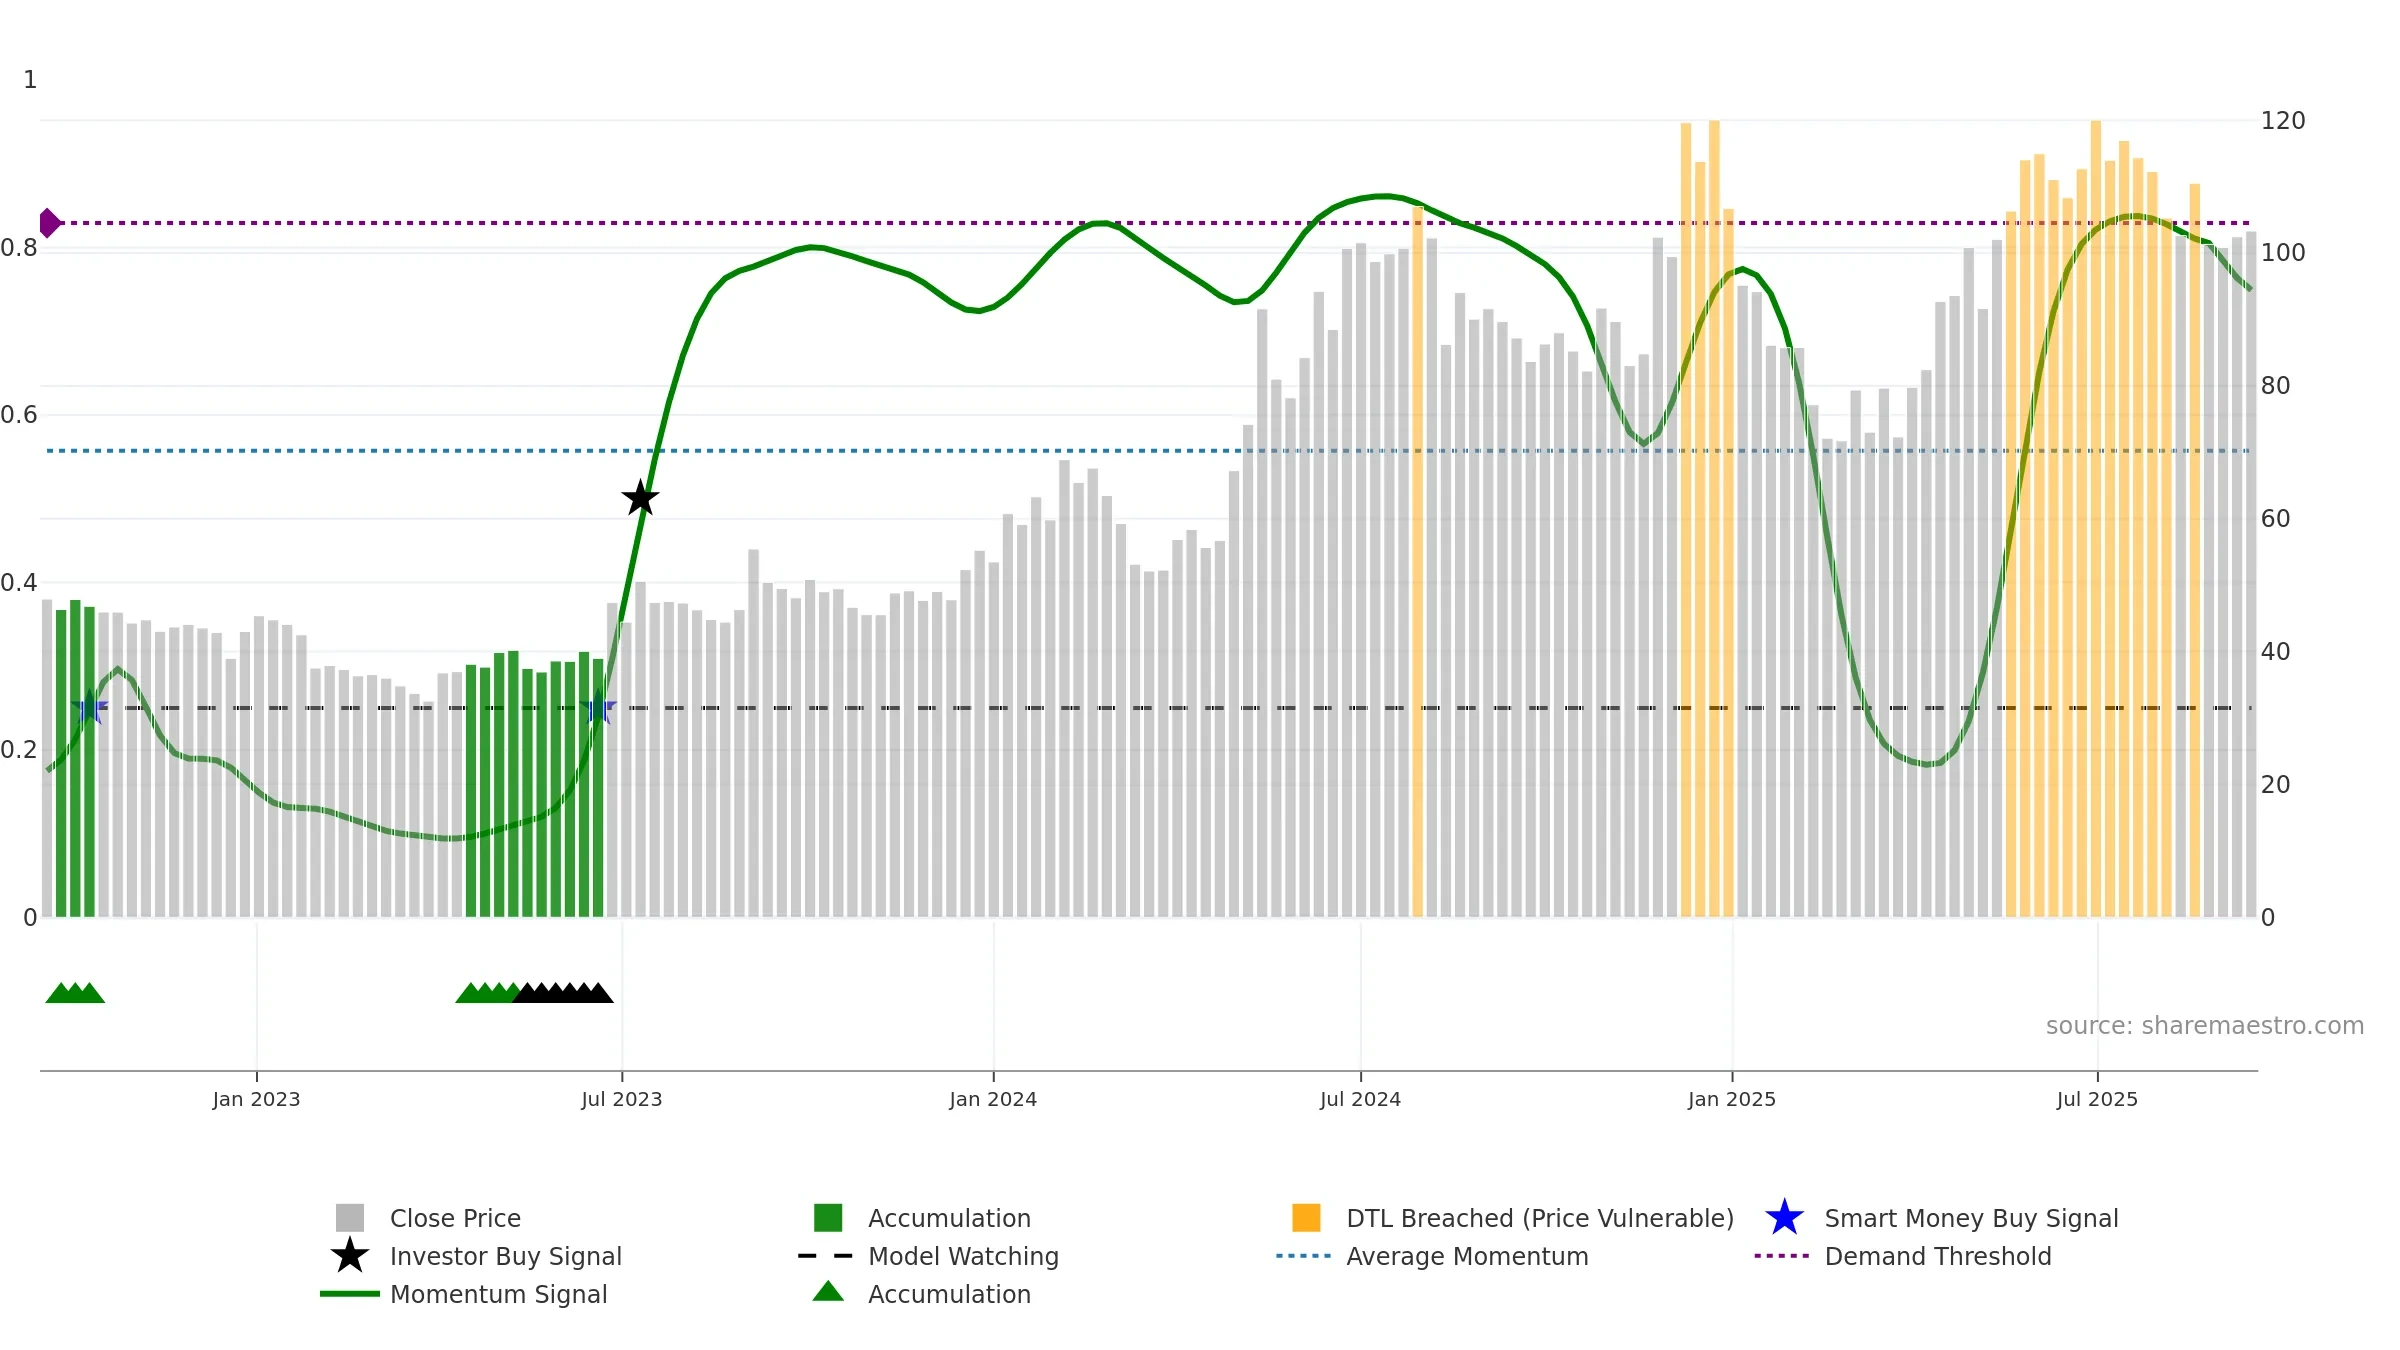Click the purple diamond Demand Threshold marker
Viewport: 2400px width, 1350px height.
point(49,223)
